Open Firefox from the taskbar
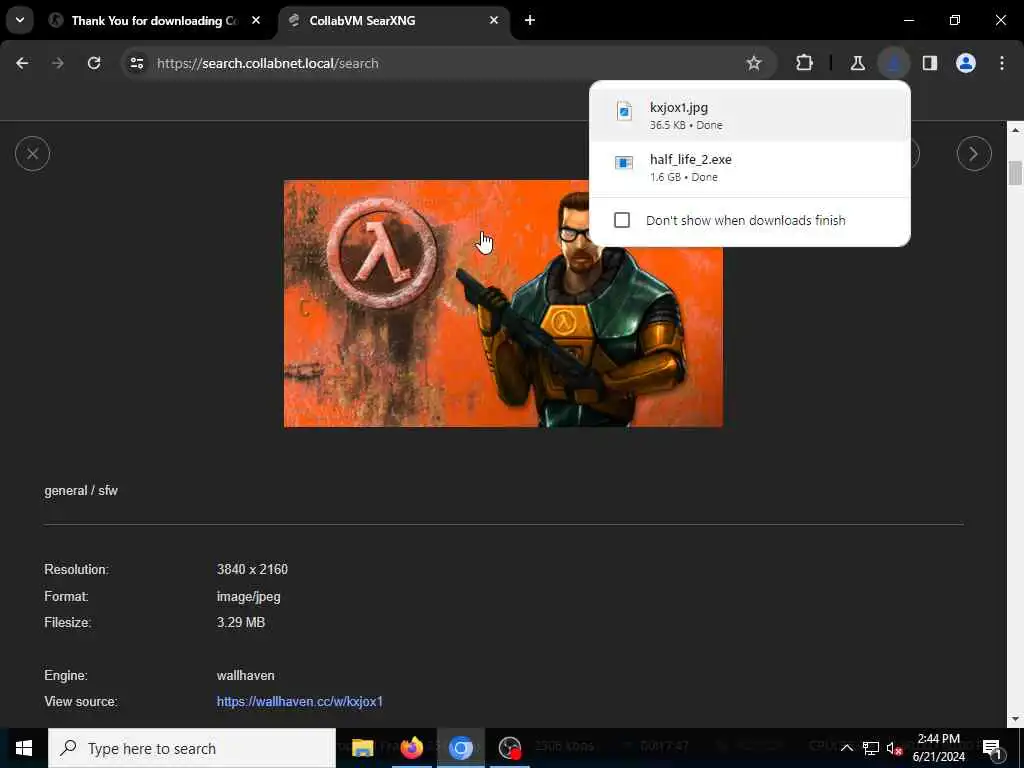This screenshot has height=768, width=1024. pyautogui.click(x=411, y=748)
